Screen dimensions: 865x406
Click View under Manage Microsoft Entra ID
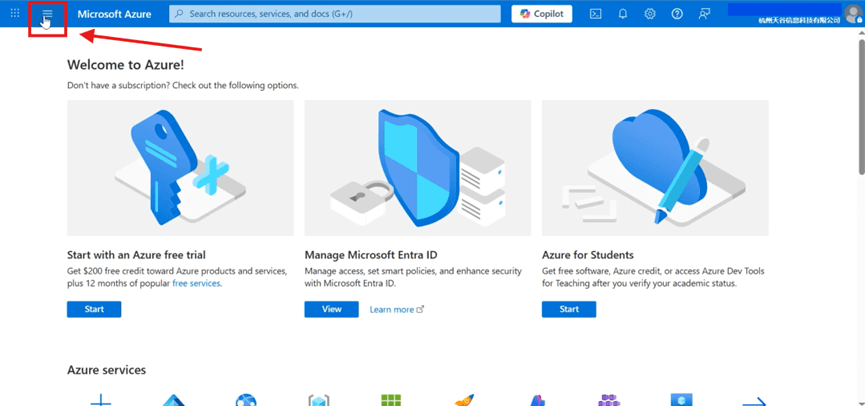(x=332, y=309)
